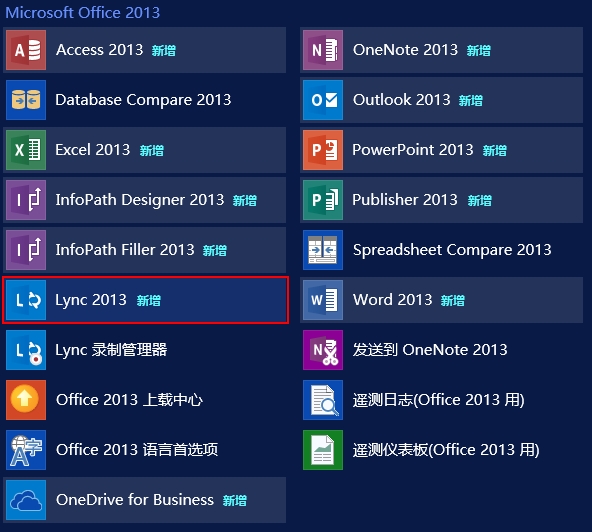Select the Lync 2013 text label
The height and width of the screenshot is (532, 592).
pos(91,300)
